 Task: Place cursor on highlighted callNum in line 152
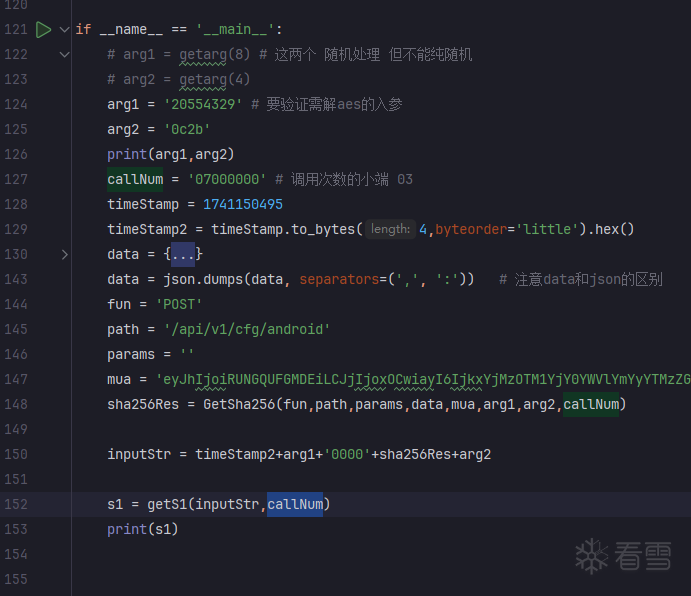(x=295, y=504)
